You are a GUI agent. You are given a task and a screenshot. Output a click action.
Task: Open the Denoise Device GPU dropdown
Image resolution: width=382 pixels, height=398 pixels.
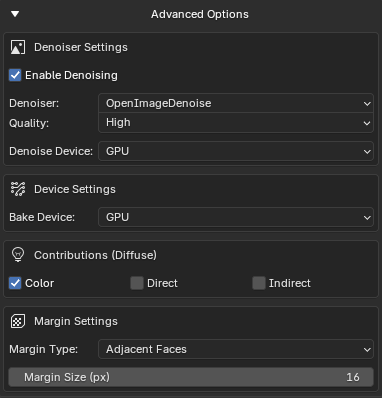pyautogui.click(x=236, y=151)
